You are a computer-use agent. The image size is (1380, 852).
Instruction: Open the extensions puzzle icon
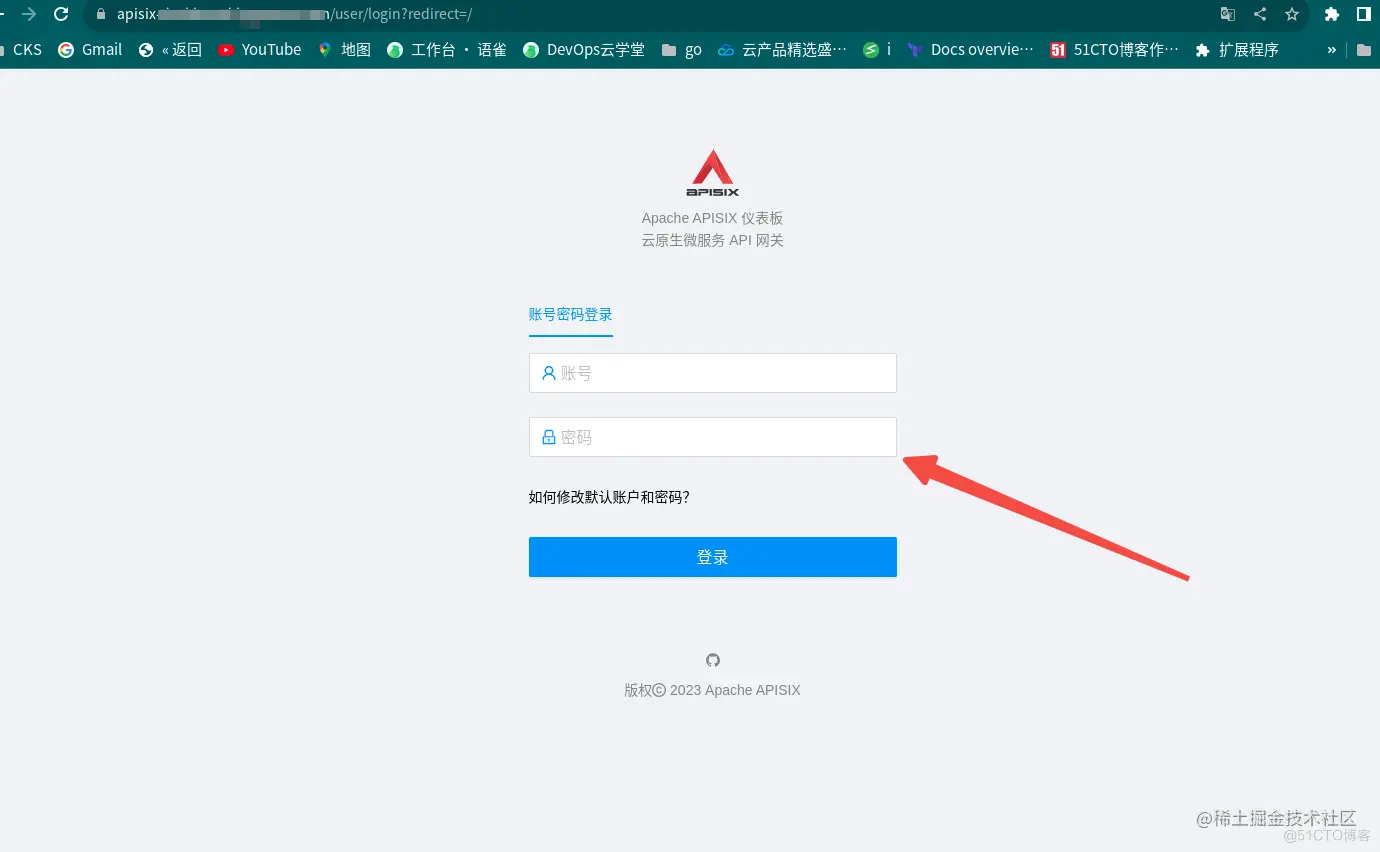coord(1332,14)
